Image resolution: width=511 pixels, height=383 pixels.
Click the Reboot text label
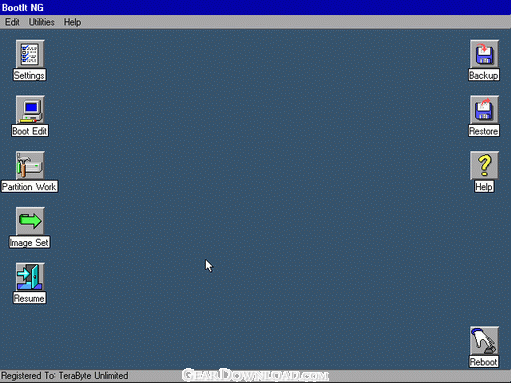(x=484, y=362)
